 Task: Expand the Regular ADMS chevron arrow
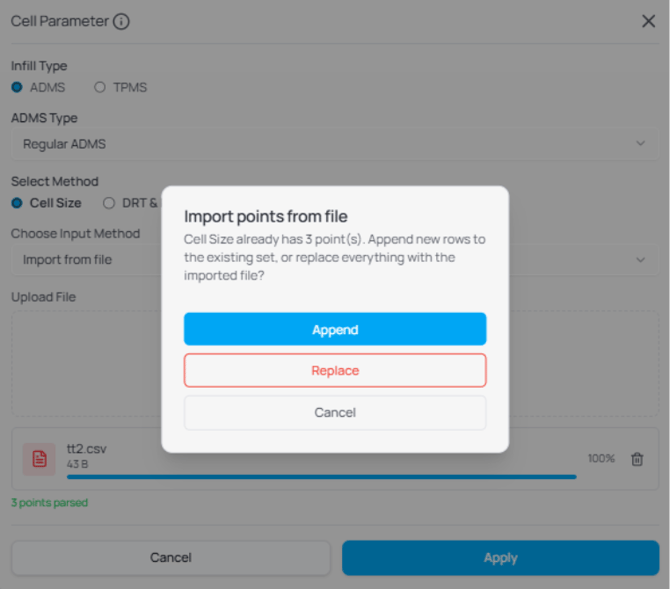click(640, 143)
